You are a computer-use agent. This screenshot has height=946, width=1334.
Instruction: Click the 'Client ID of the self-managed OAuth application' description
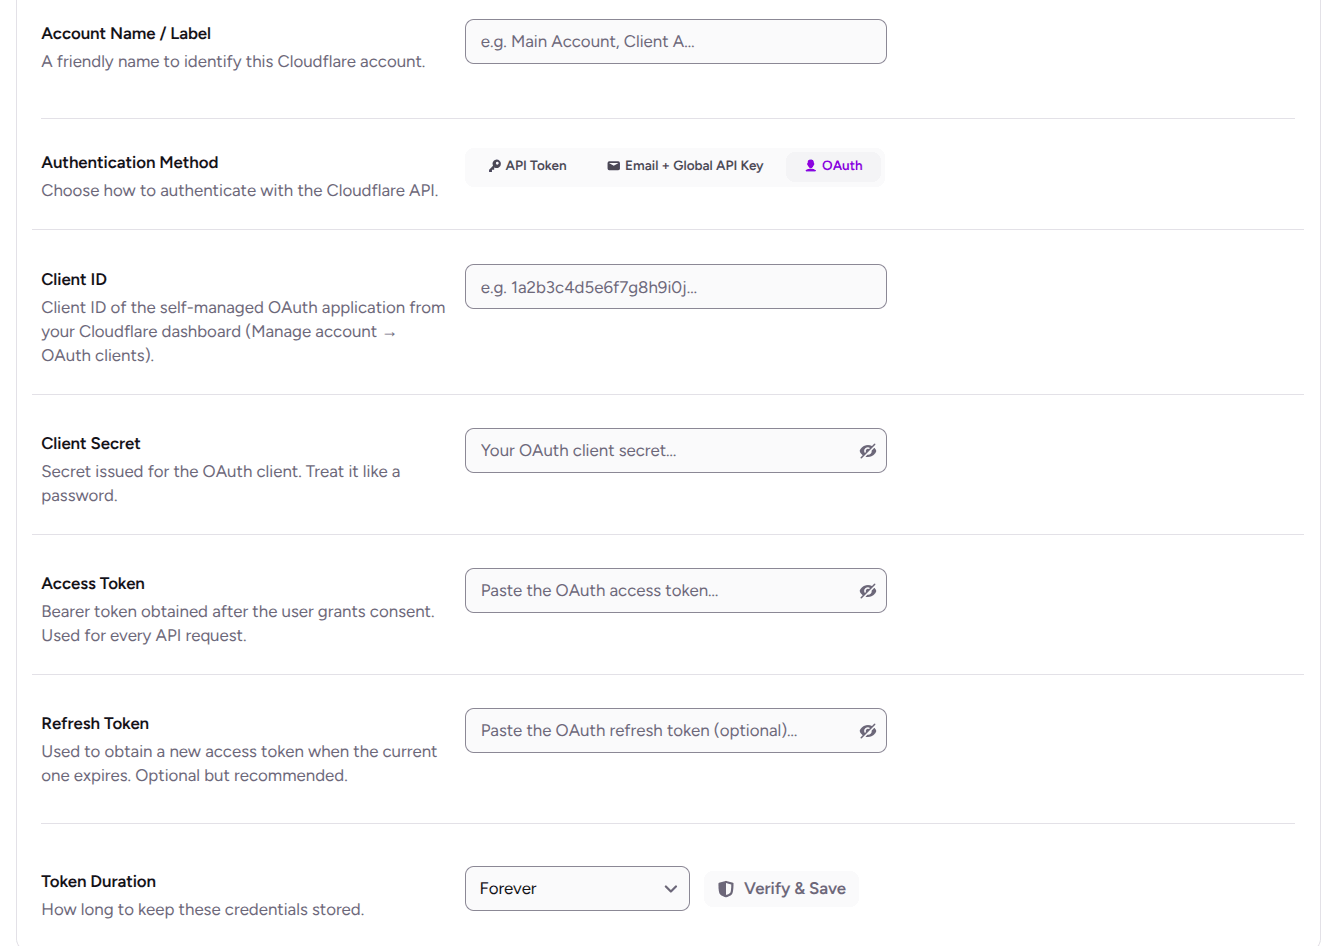tap(243, 332)
